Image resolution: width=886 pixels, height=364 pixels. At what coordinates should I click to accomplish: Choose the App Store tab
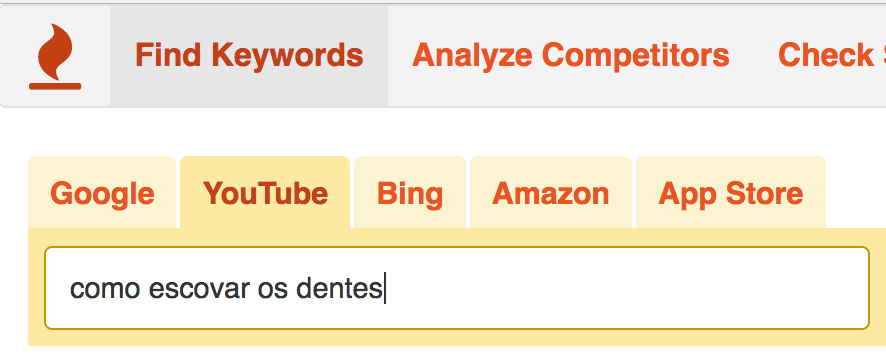731,193
